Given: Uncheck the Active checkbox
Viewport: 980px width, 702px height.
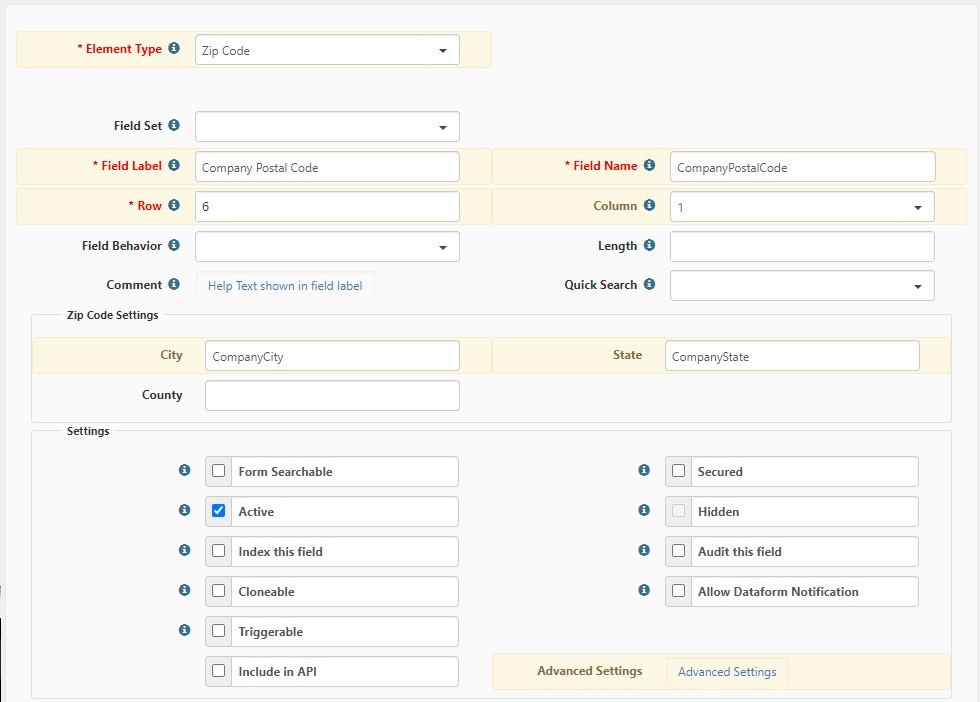Looking at the screenshot, I should tap(219, 511).
